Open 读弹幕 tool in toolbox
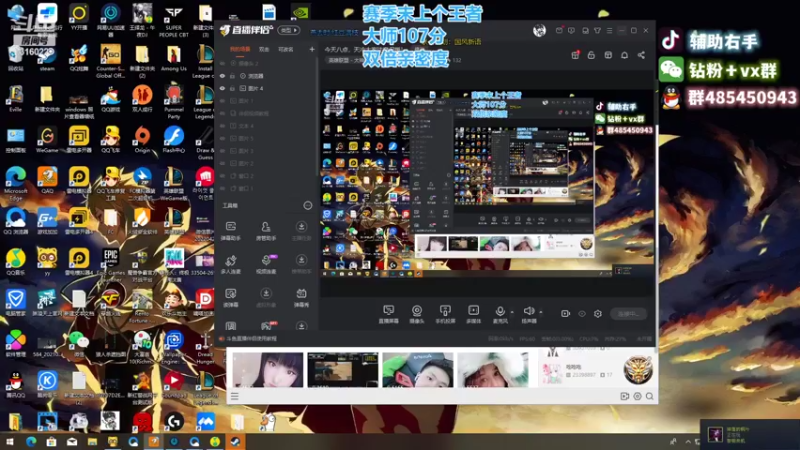This screenshot has width=800, height=450. tap(231, 298)
